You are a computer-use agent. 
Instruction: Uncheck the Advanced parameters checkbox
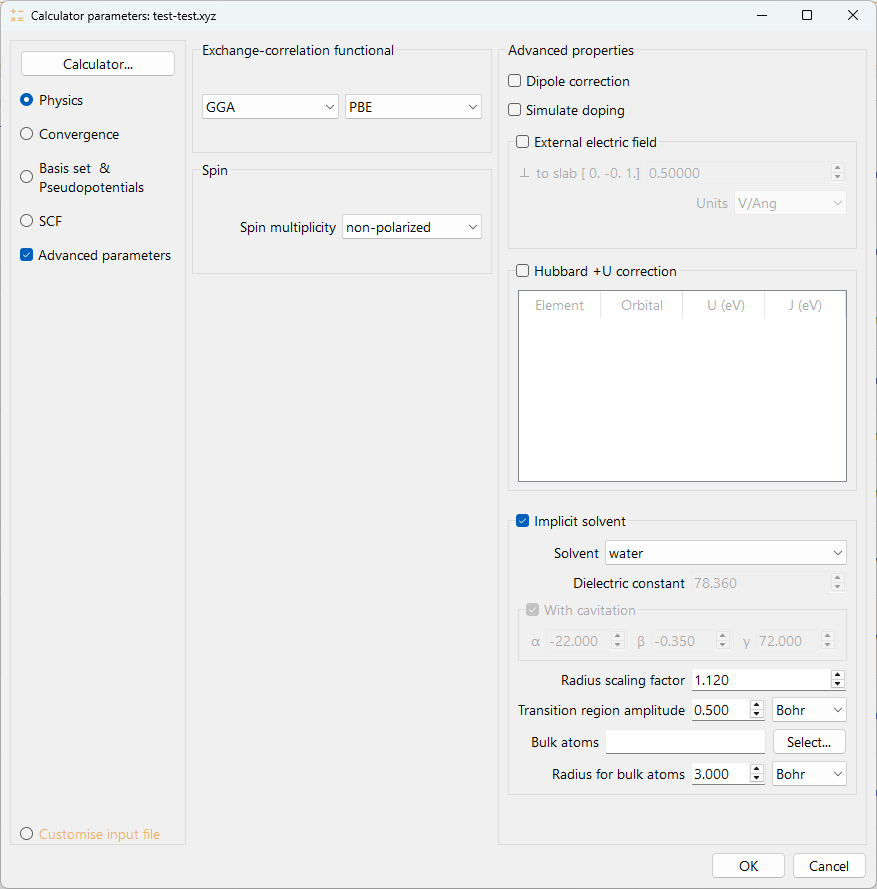tap(27, 256)
